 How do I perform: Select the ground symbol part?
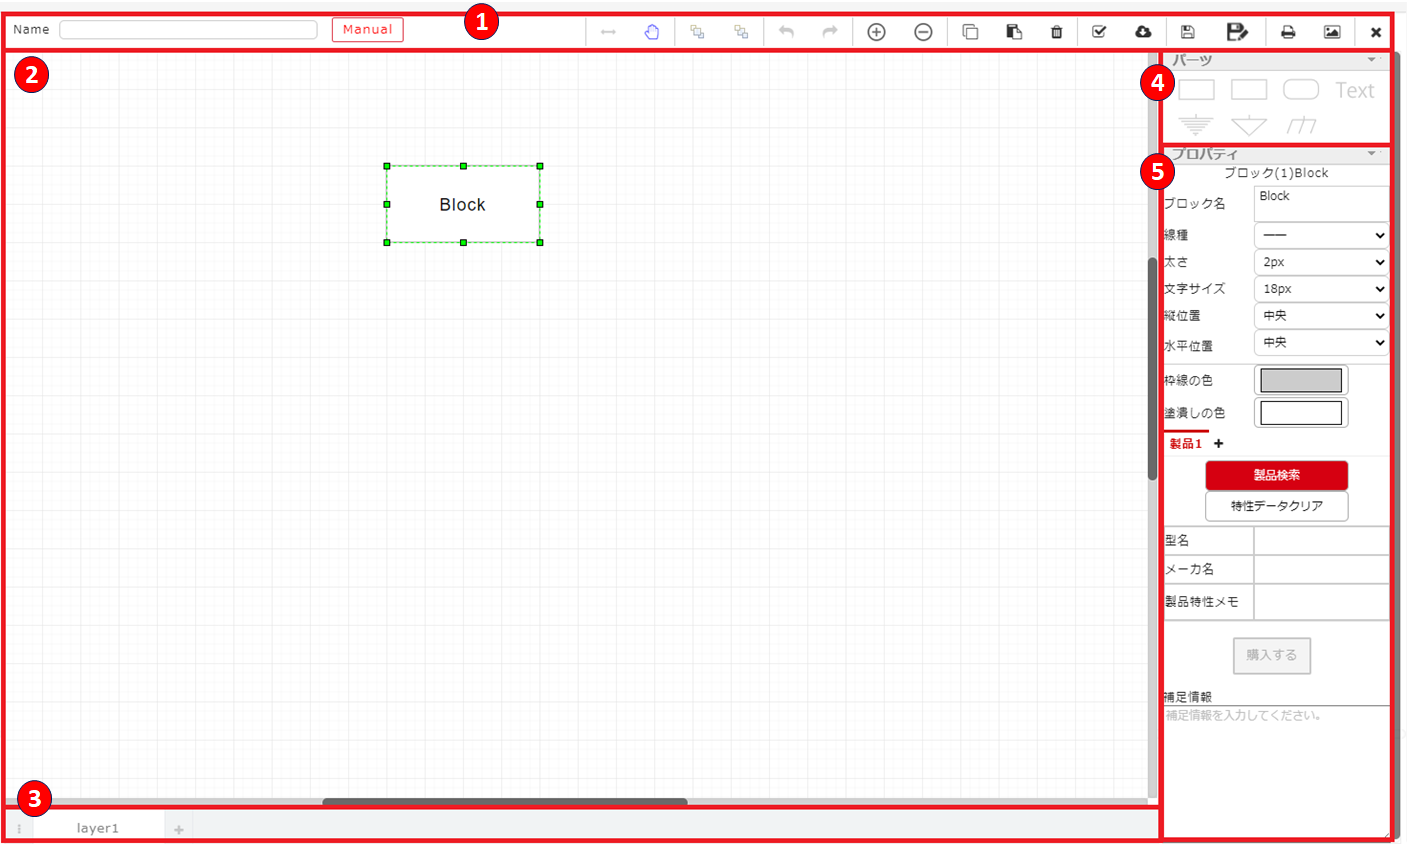coord(1195,125)
